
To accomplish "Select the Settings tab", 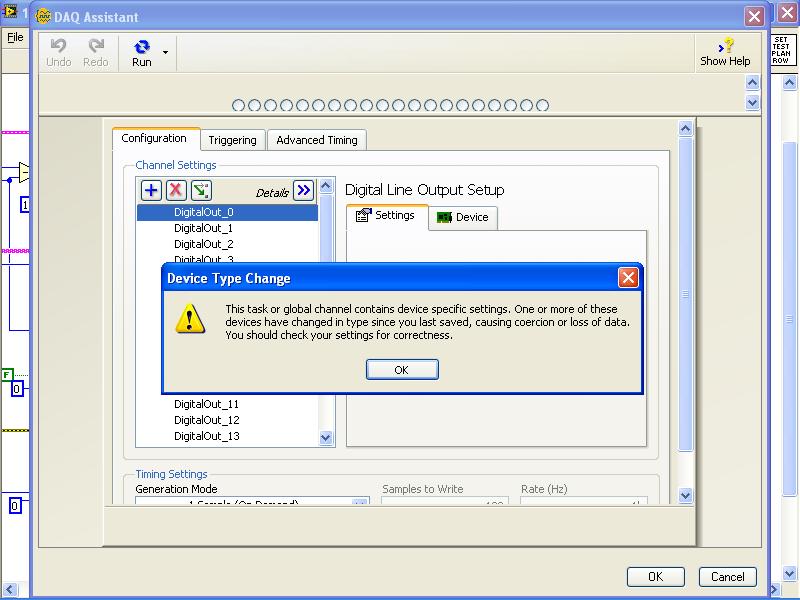I will point(386,216).
